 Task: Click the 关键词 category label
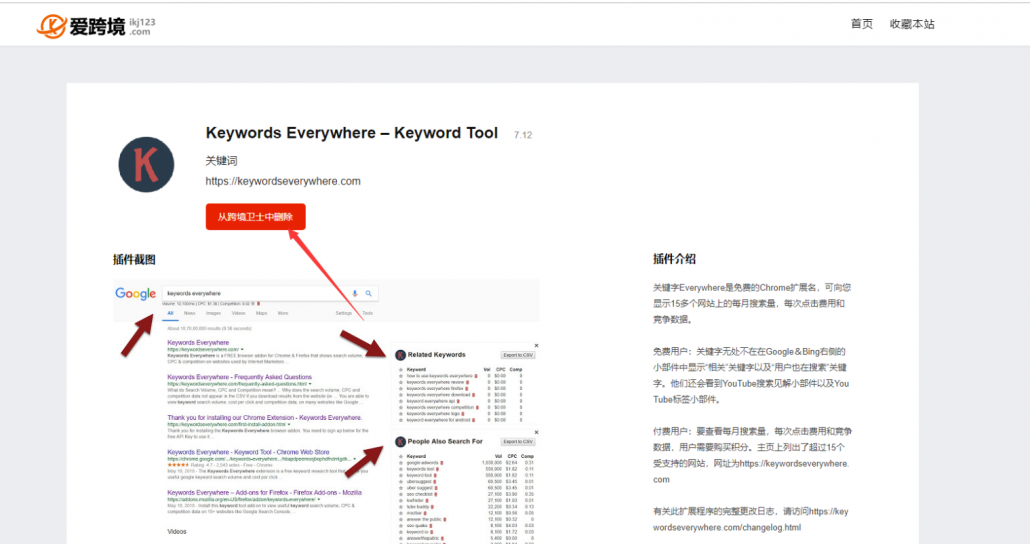coord(221,160)
